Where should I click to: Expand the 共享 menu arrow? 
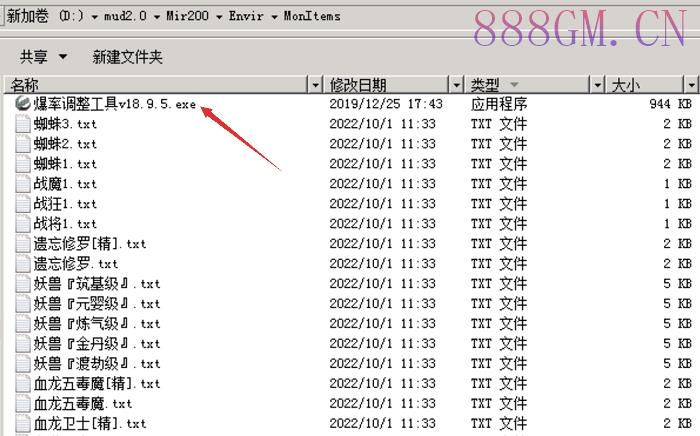(x=63, y=57)
